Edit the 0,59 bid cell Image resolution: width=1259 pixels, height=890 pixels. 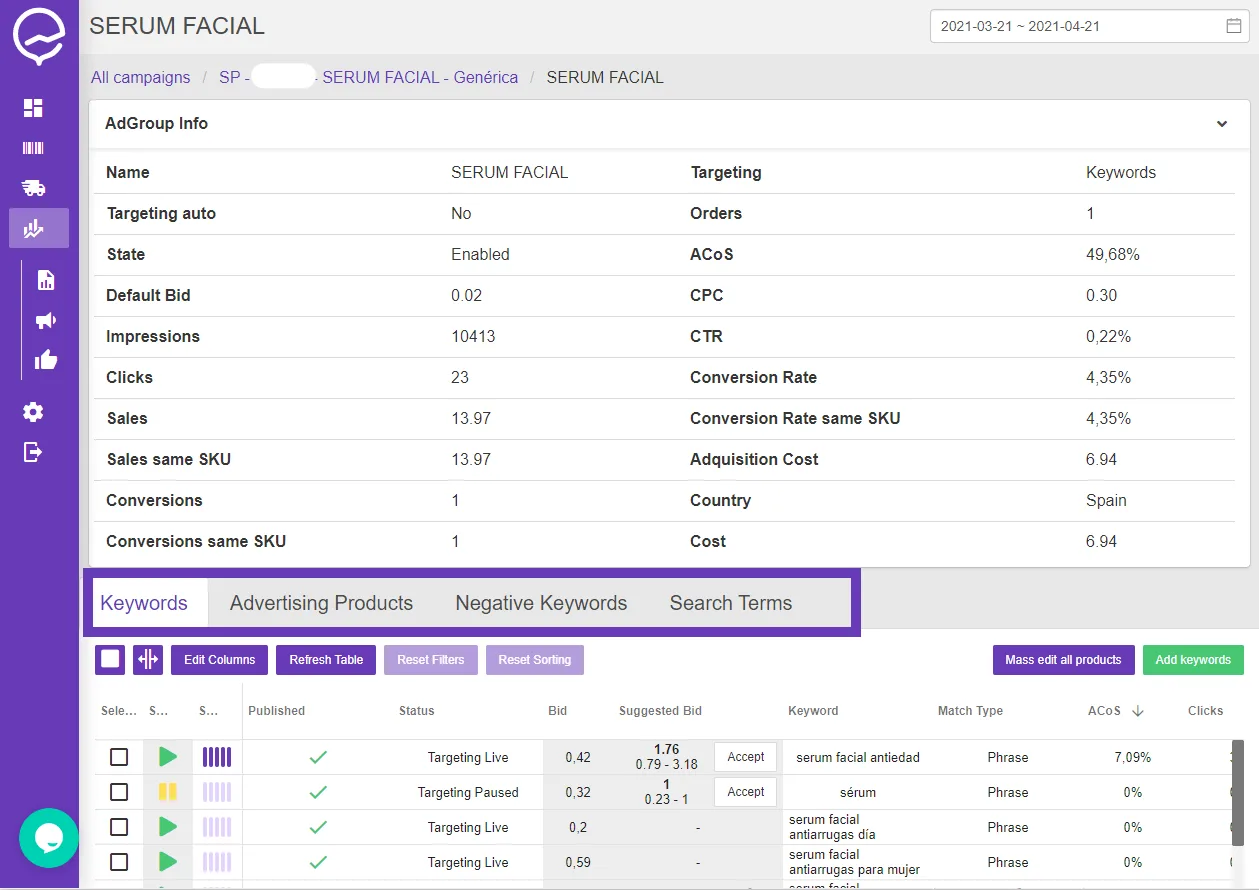(x=578, y=862)
